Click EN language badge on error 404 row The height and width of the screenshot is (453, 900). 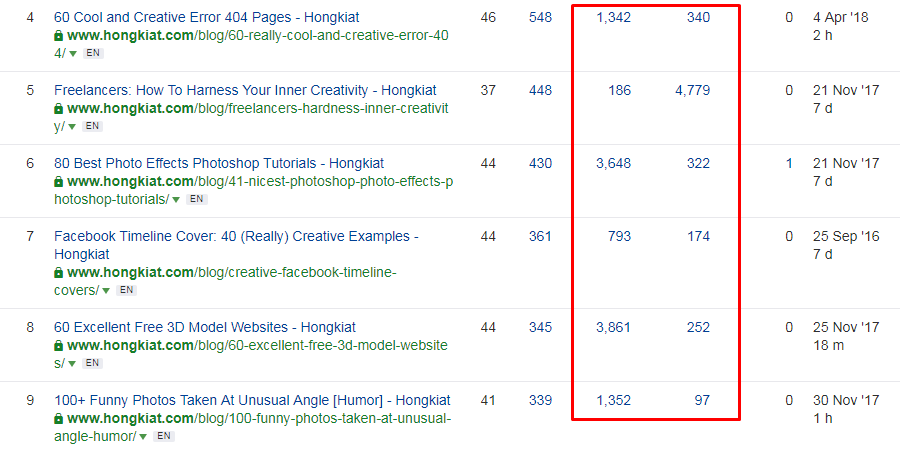click(92, 53)
